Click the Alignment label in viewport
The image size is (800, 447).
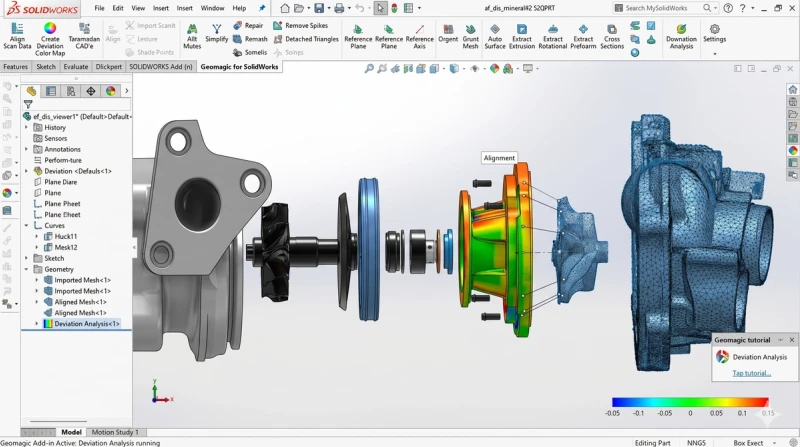499,158
